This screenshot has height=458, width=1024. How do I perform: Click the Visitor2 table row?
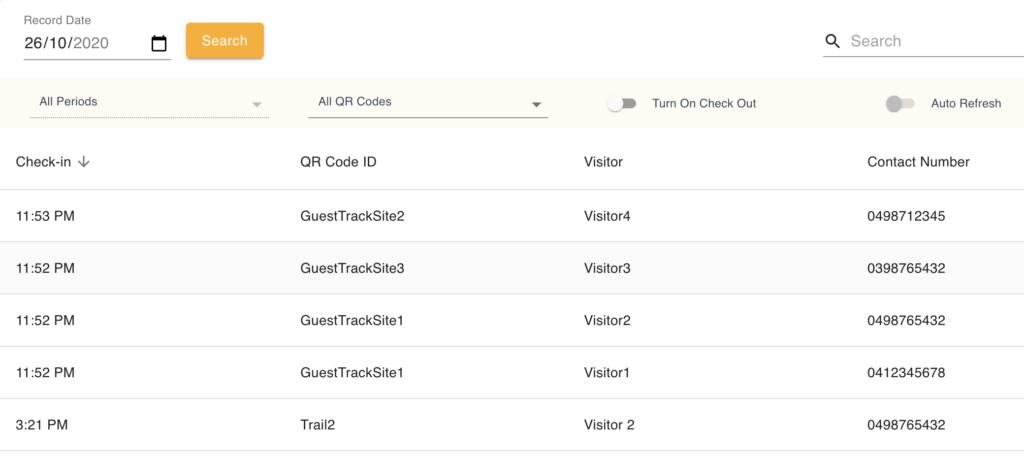click(607, 320)
